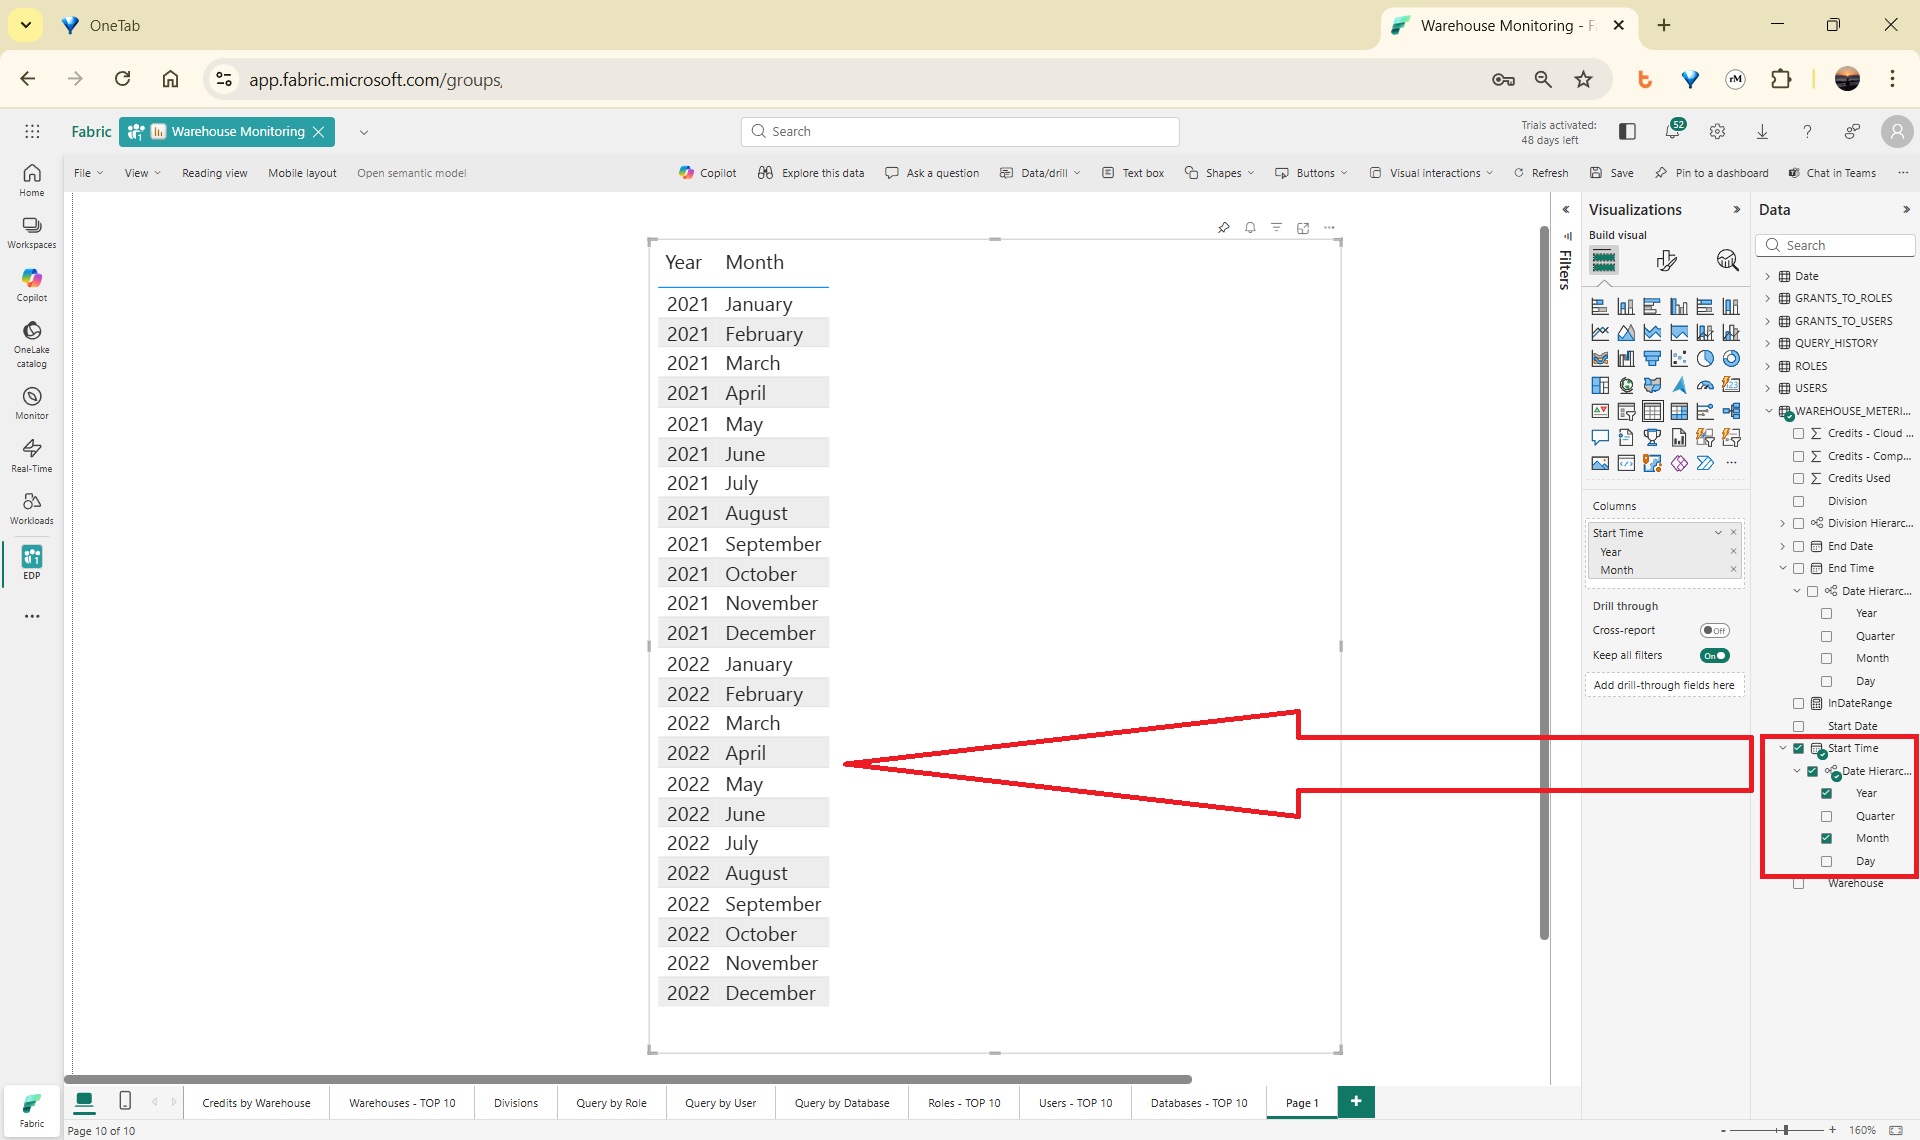The image size is (1920, 1140).
Task: Check the Quarter box under Start Time
Action: point(1826,816)
